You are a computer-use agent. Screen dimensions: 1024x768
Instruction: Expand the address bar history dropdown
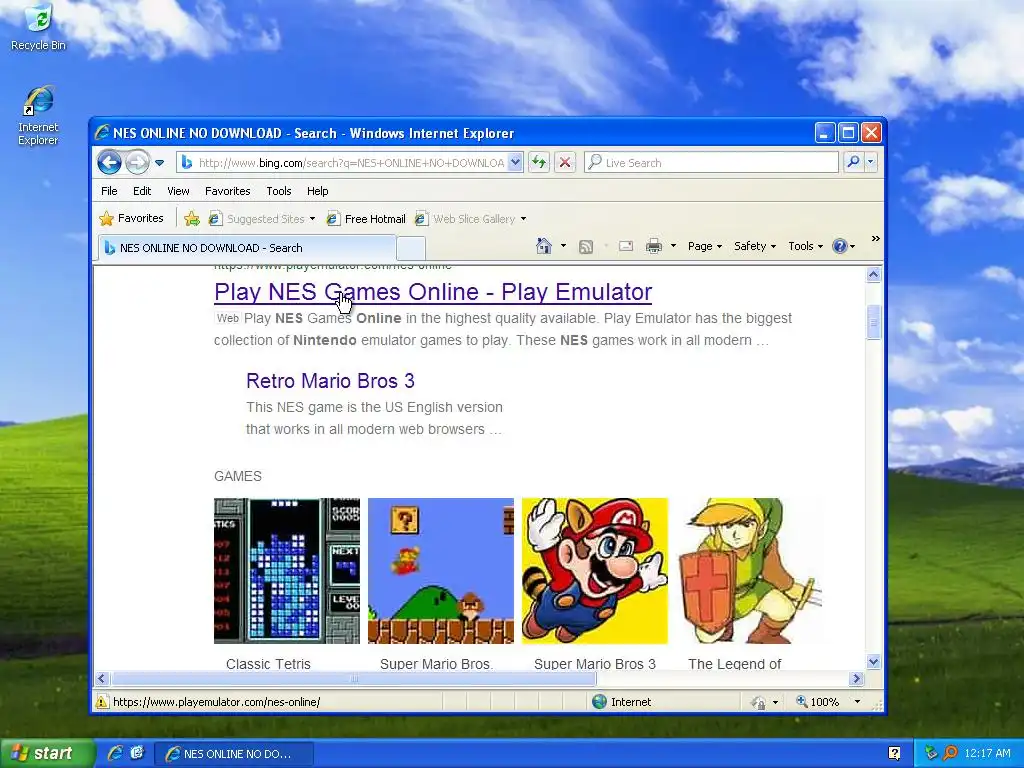point(515,163)
